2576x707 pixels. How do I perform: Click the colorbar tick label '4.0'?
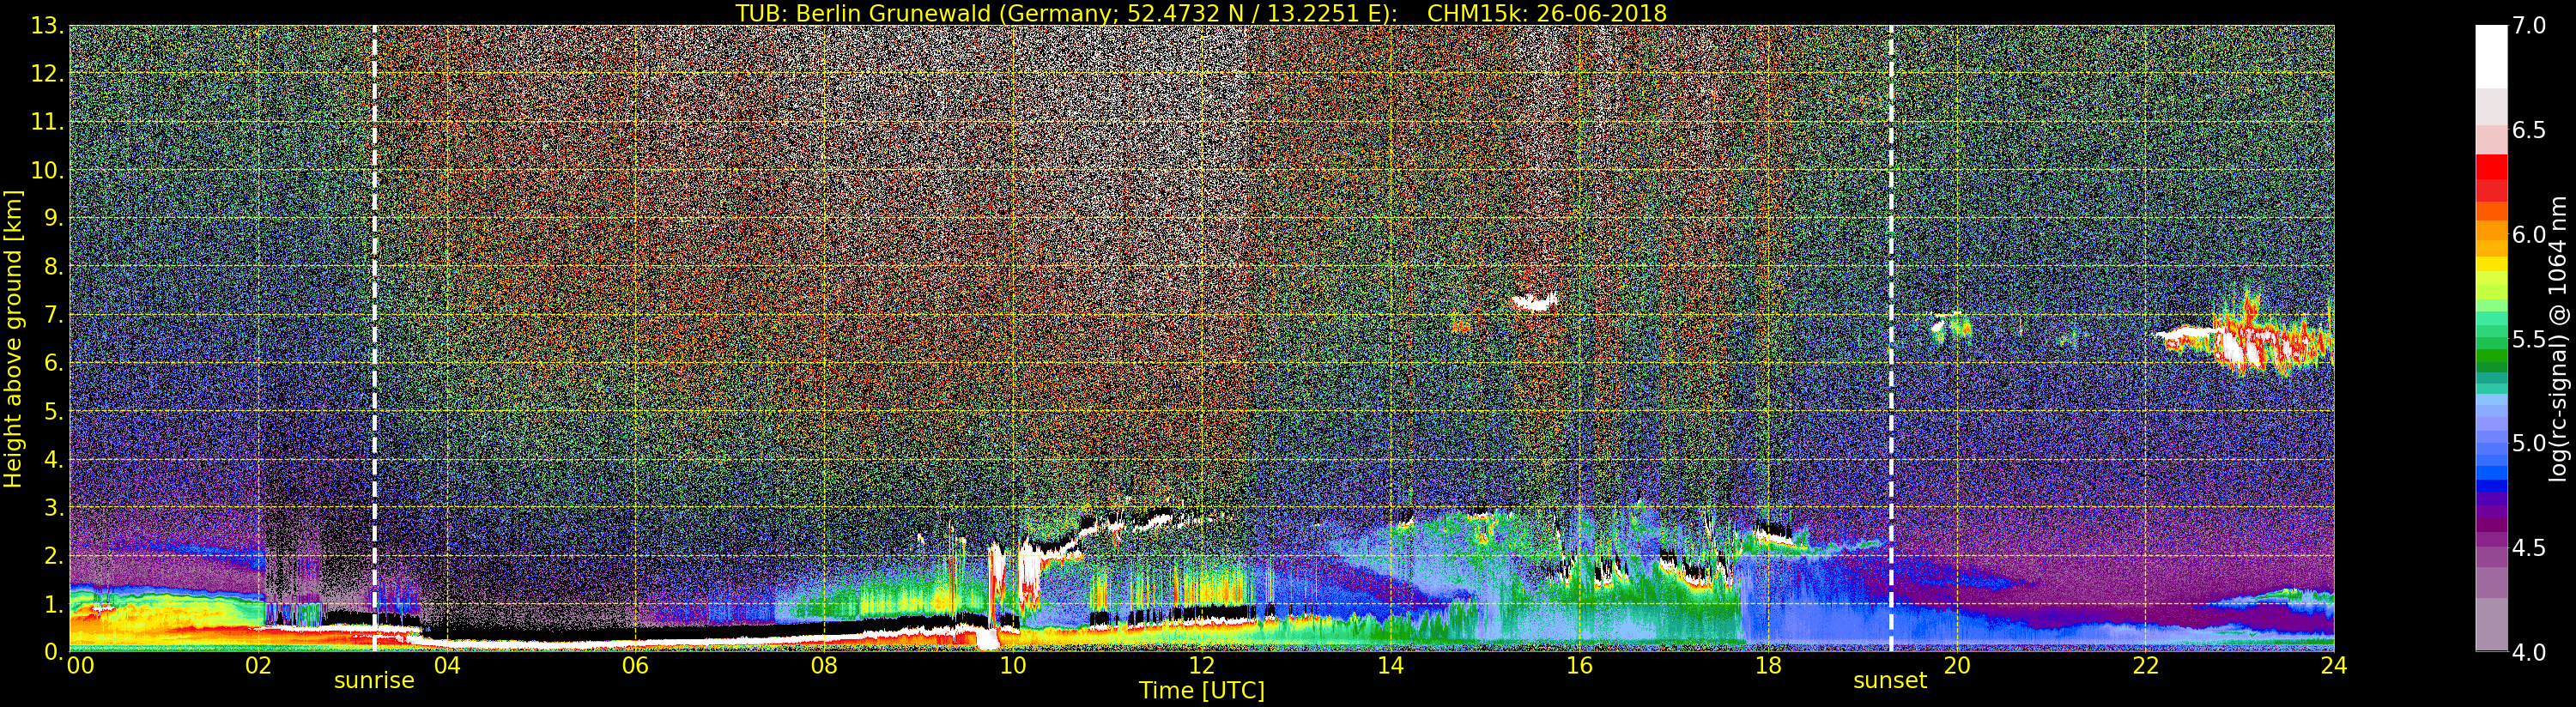click(2529, 652)
